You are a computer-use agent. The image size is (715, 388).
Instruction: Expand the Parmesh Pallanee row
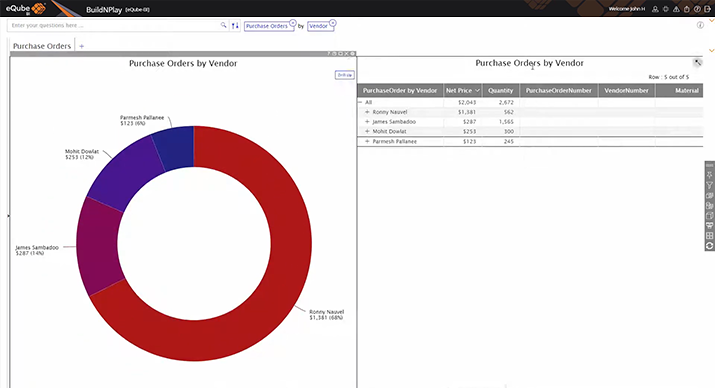367,141
